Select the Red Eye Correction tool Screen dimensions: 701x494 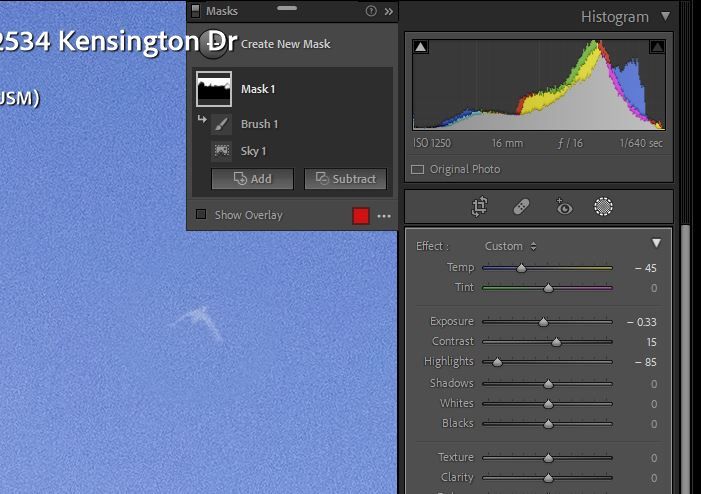[x=563, y=207]
